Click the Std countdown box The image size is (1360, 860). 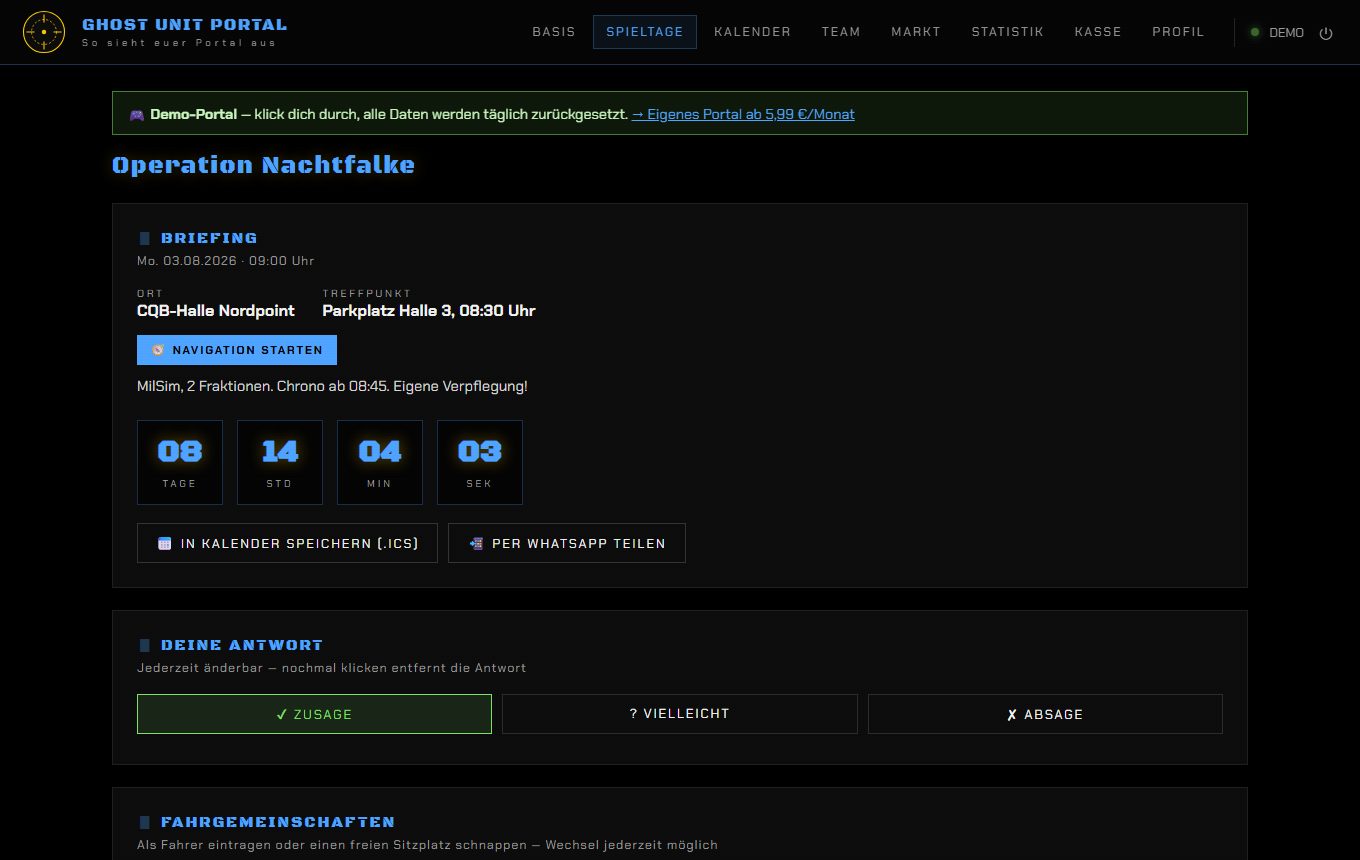(x=280, y=462)
